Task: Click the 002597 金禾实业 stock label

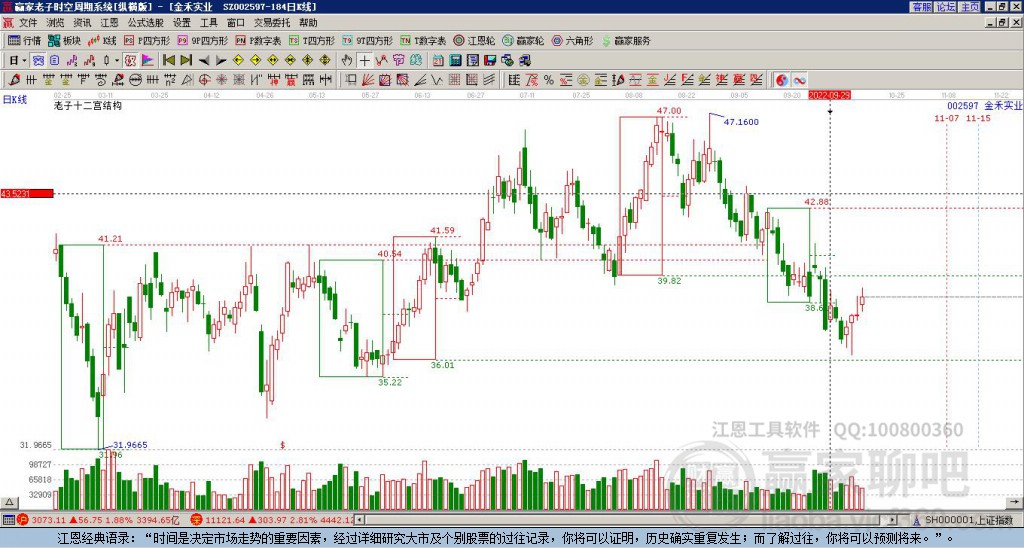Action: [x=985, y=105]
